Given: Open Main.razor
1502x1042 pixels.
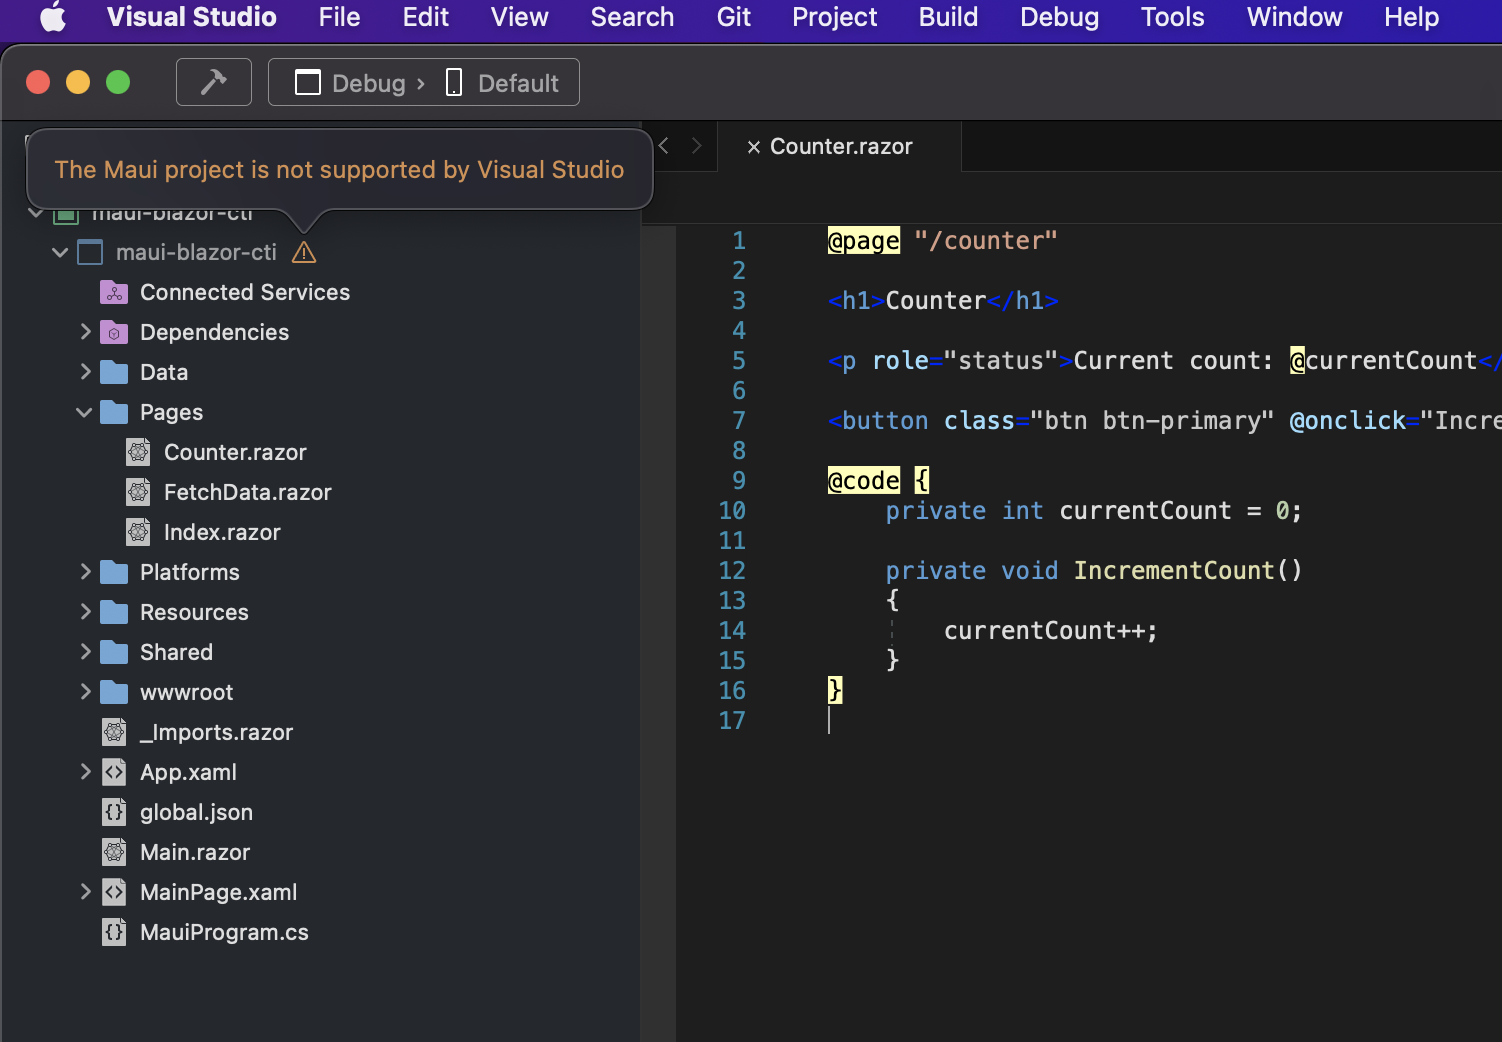Looking at the screenshot, I should (x=195, y=853).
